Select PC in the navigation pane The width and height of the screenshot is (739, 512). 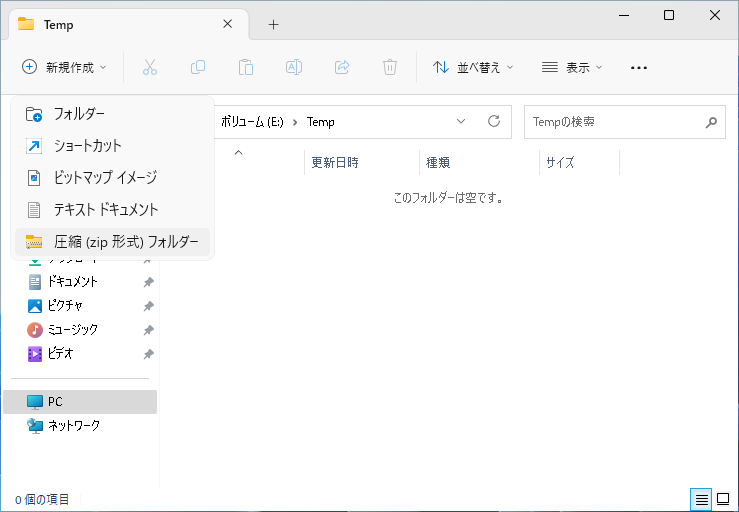pyautogui.click(x=55, y=401)
